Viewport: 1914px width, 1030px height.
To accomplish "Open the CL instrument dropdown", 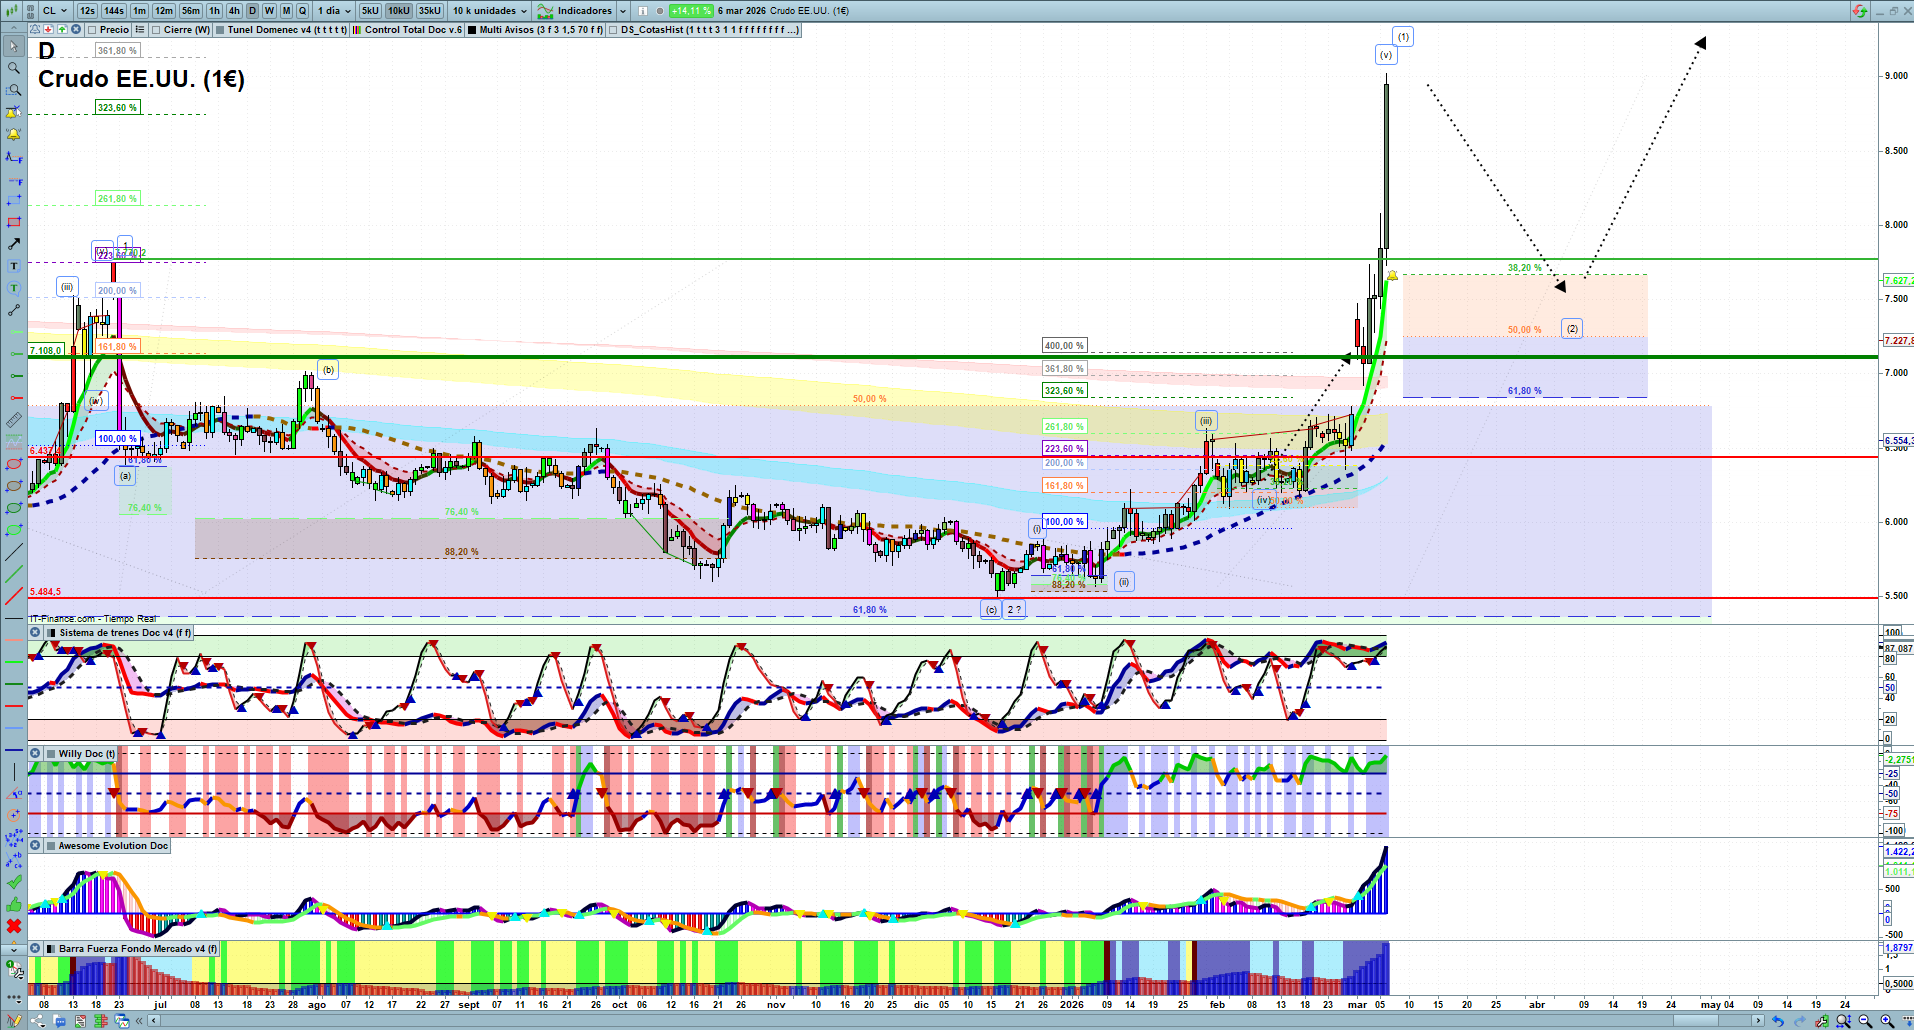I will pos(54,11).
